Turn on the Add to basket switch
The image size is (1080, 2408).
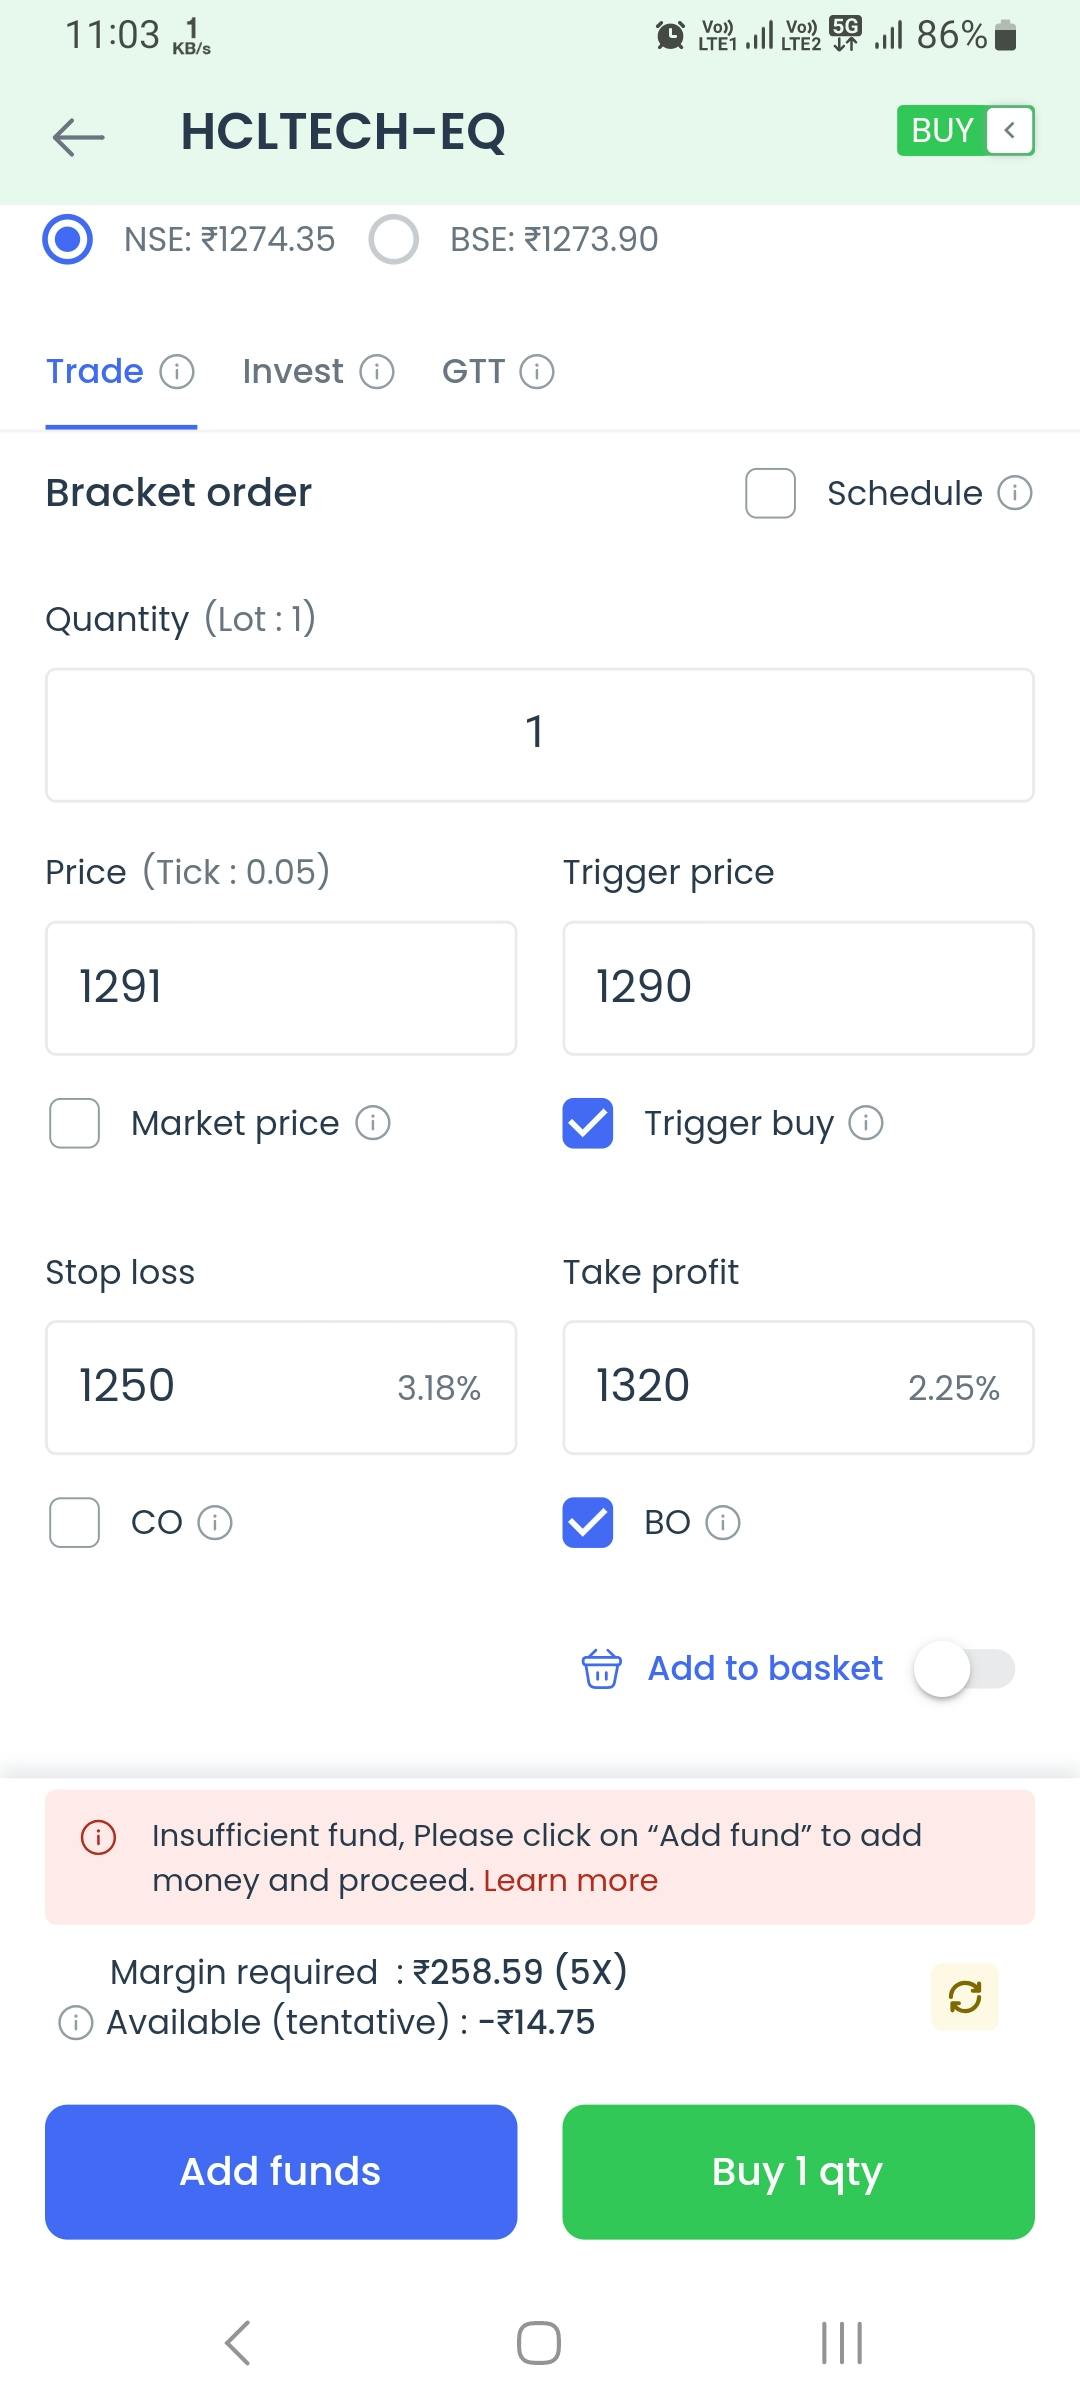tap(964, 1669)
